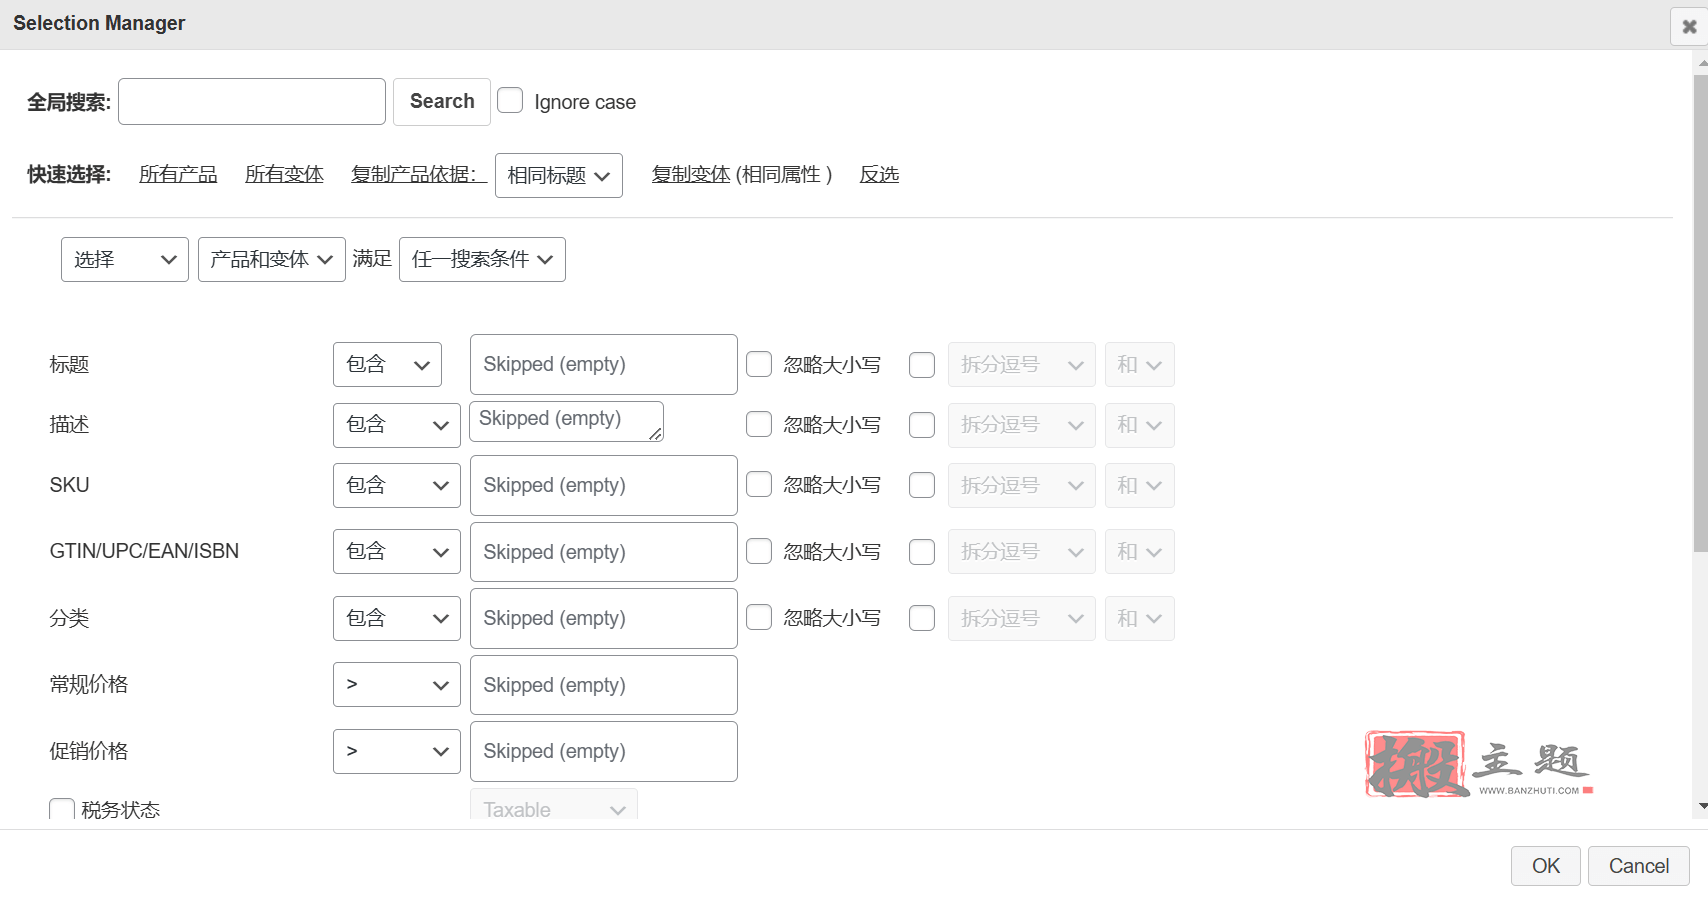Screen dimensions: 1708x903
Task: Click the 常规价格 value input field
Action: (604, 685)
